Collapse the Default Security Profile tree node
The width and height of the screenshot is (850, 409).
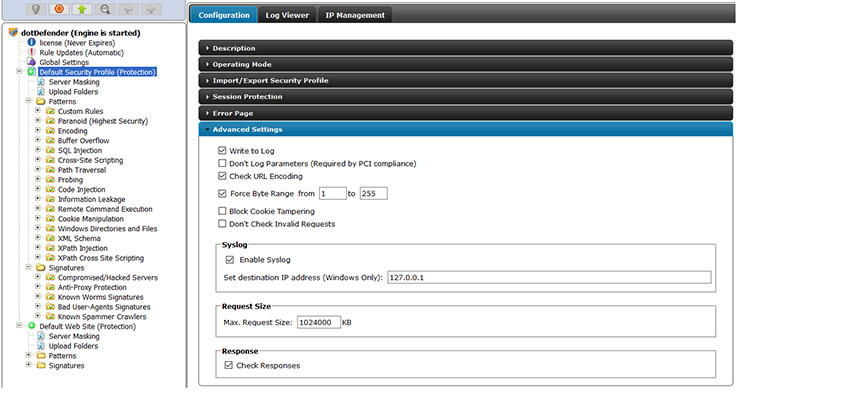(x=20, y=72)
